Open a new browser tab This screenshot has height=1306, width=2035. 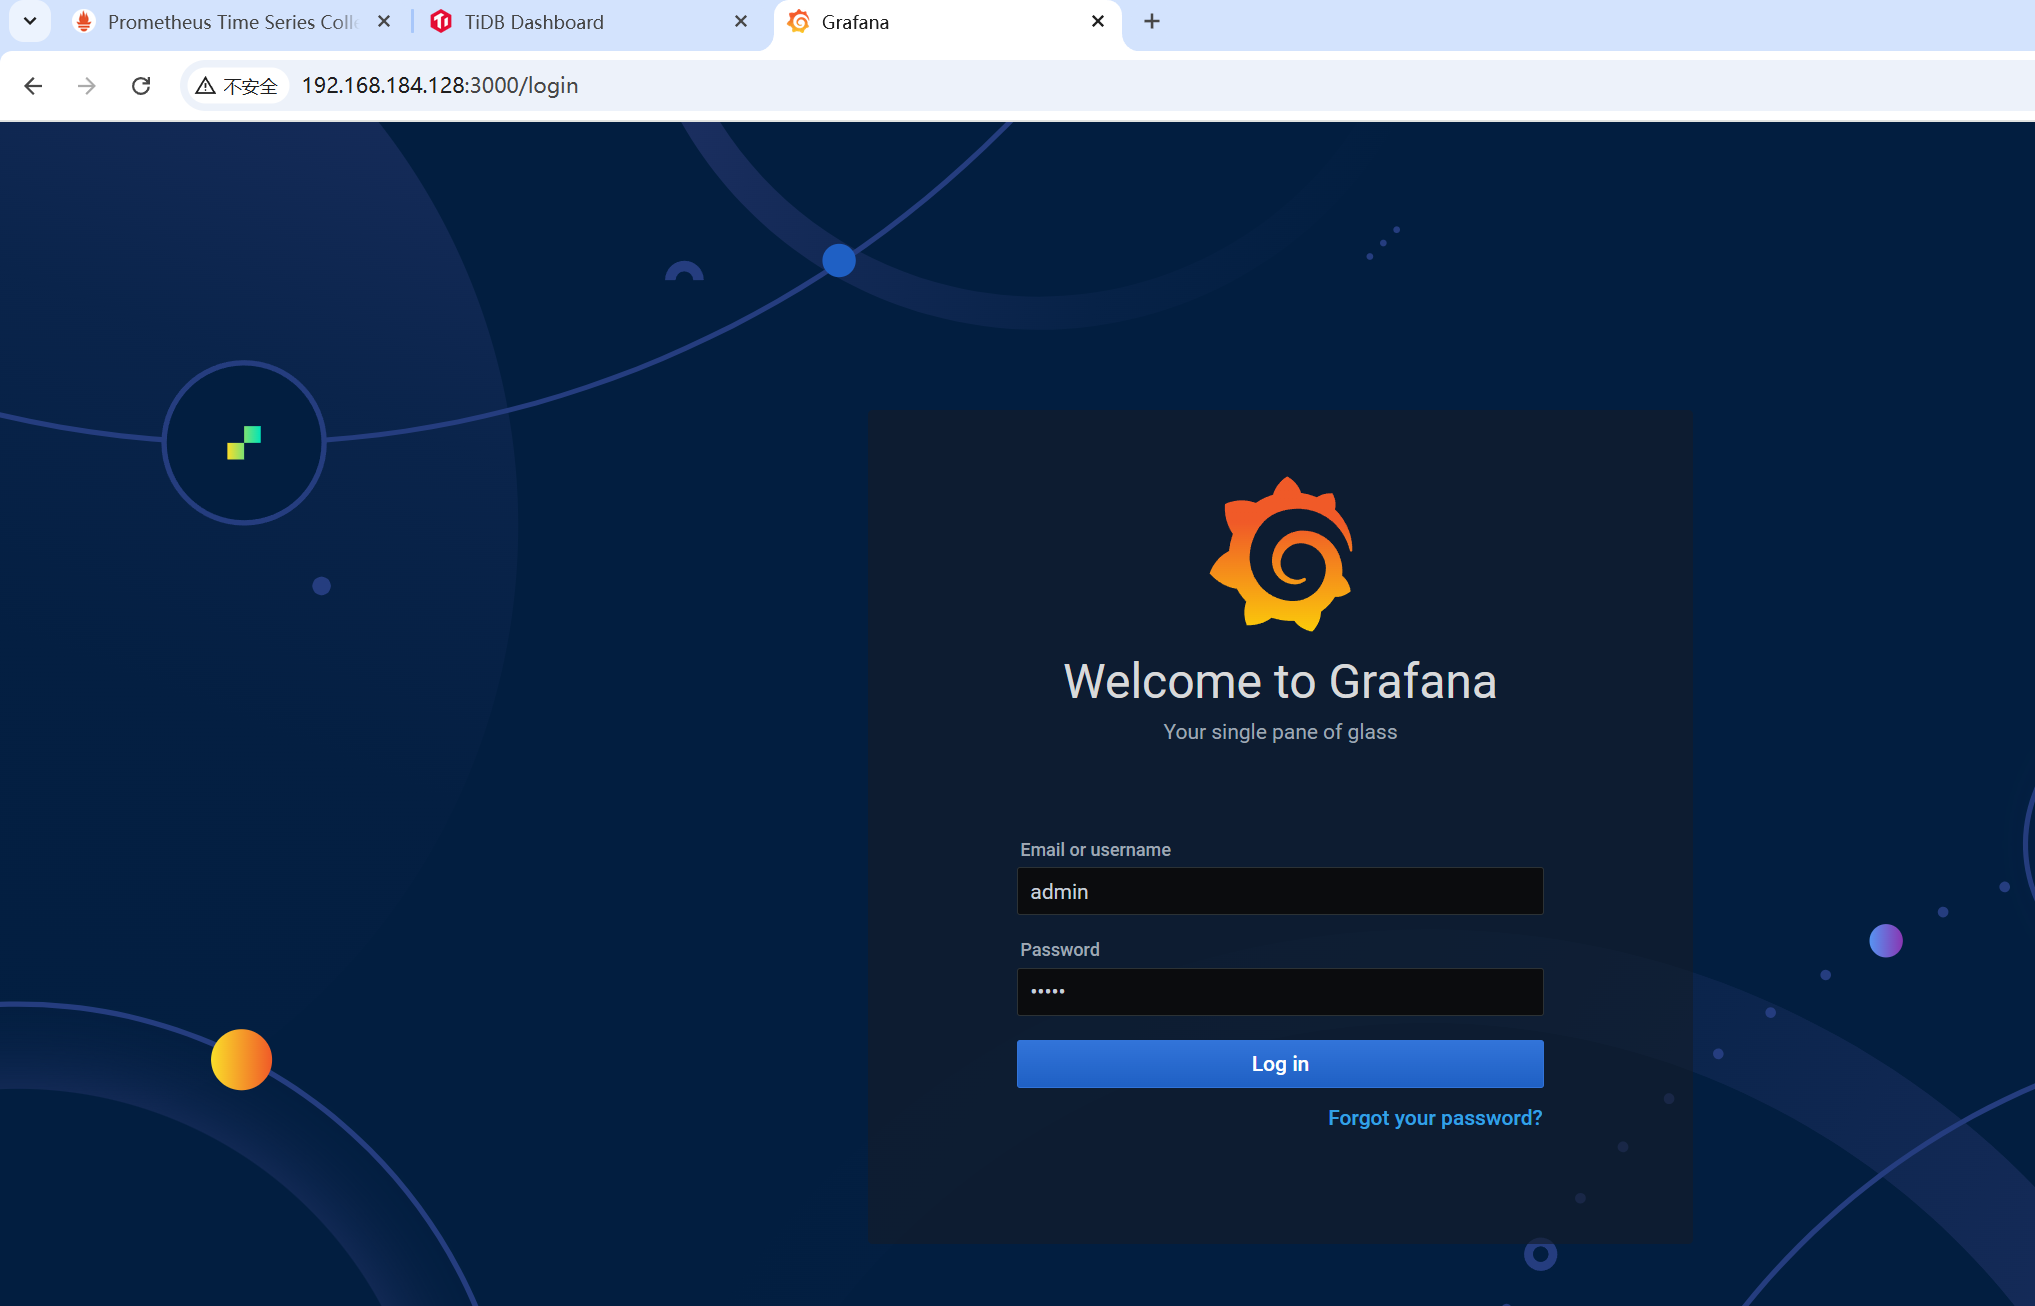click(x=1152, y=21)
